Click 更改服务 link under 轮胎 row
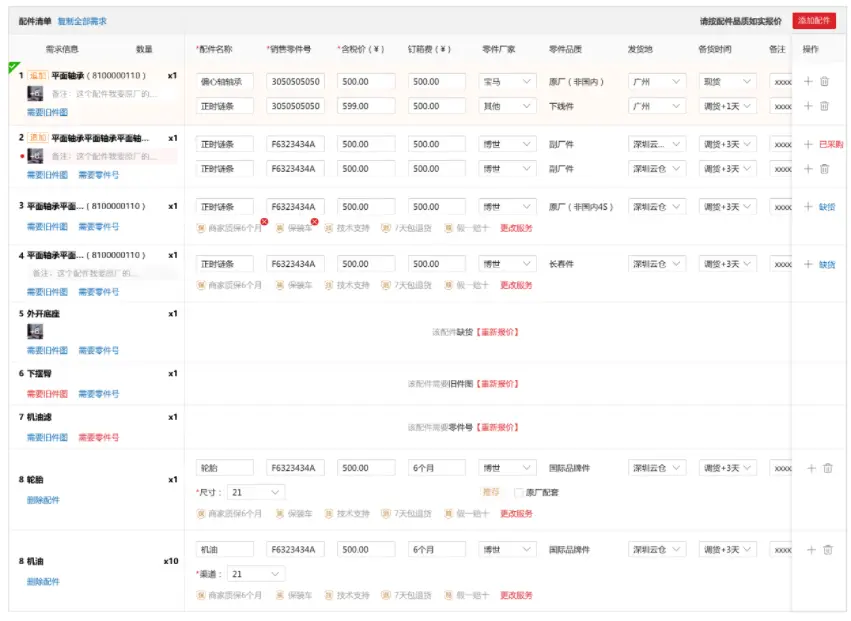The image size is (851, 621). (x=516, y=514)
